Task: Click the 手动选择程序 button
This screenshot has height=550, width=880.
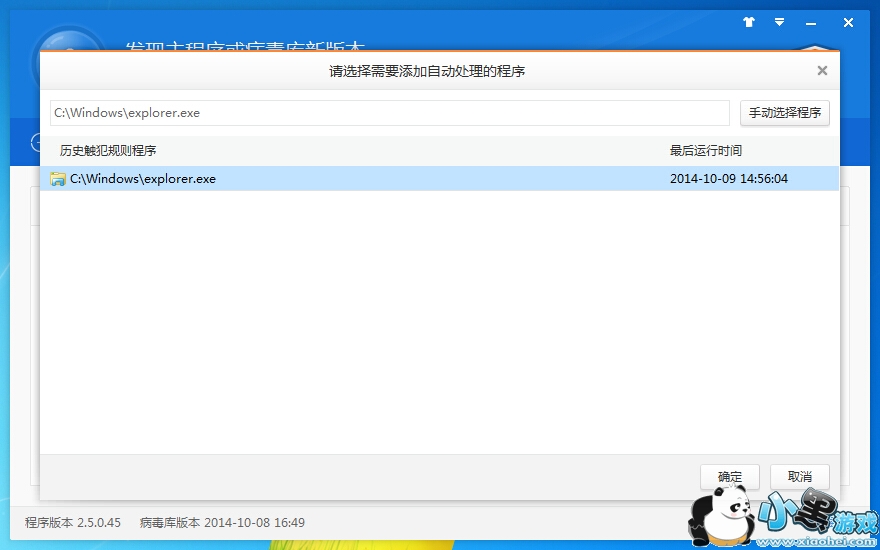Action: [785, 113]
